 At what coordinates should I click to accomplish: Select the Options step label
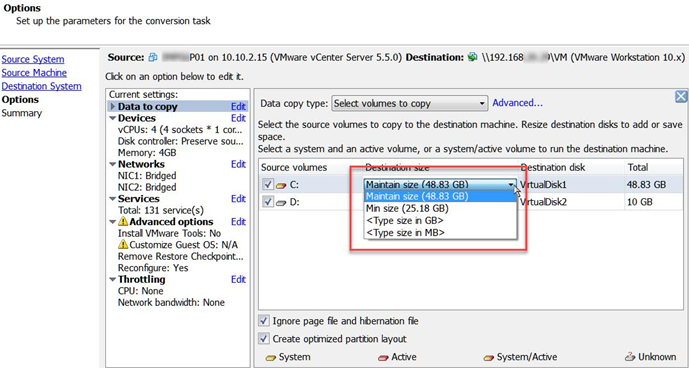tap(20, 100)
